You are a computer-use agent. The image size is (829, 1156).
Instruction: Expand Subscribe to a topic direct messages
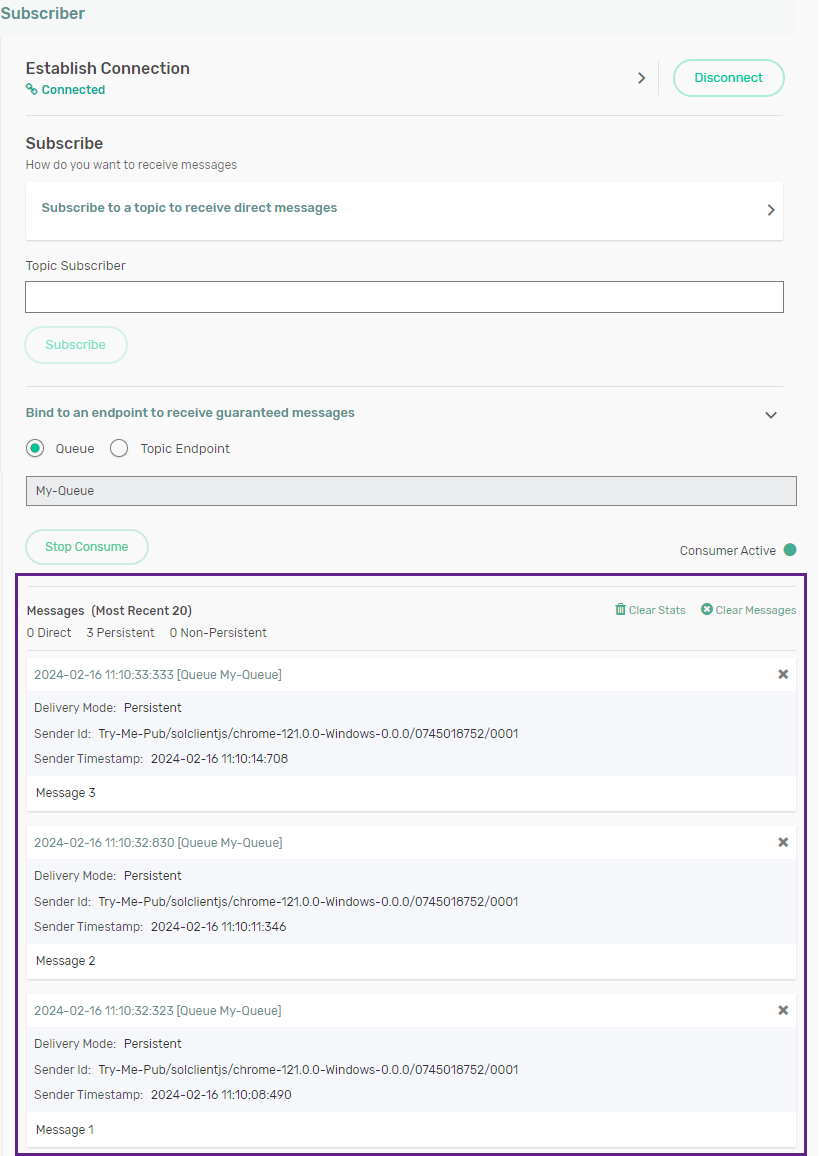pyautogui.click(x=770, y=210)
